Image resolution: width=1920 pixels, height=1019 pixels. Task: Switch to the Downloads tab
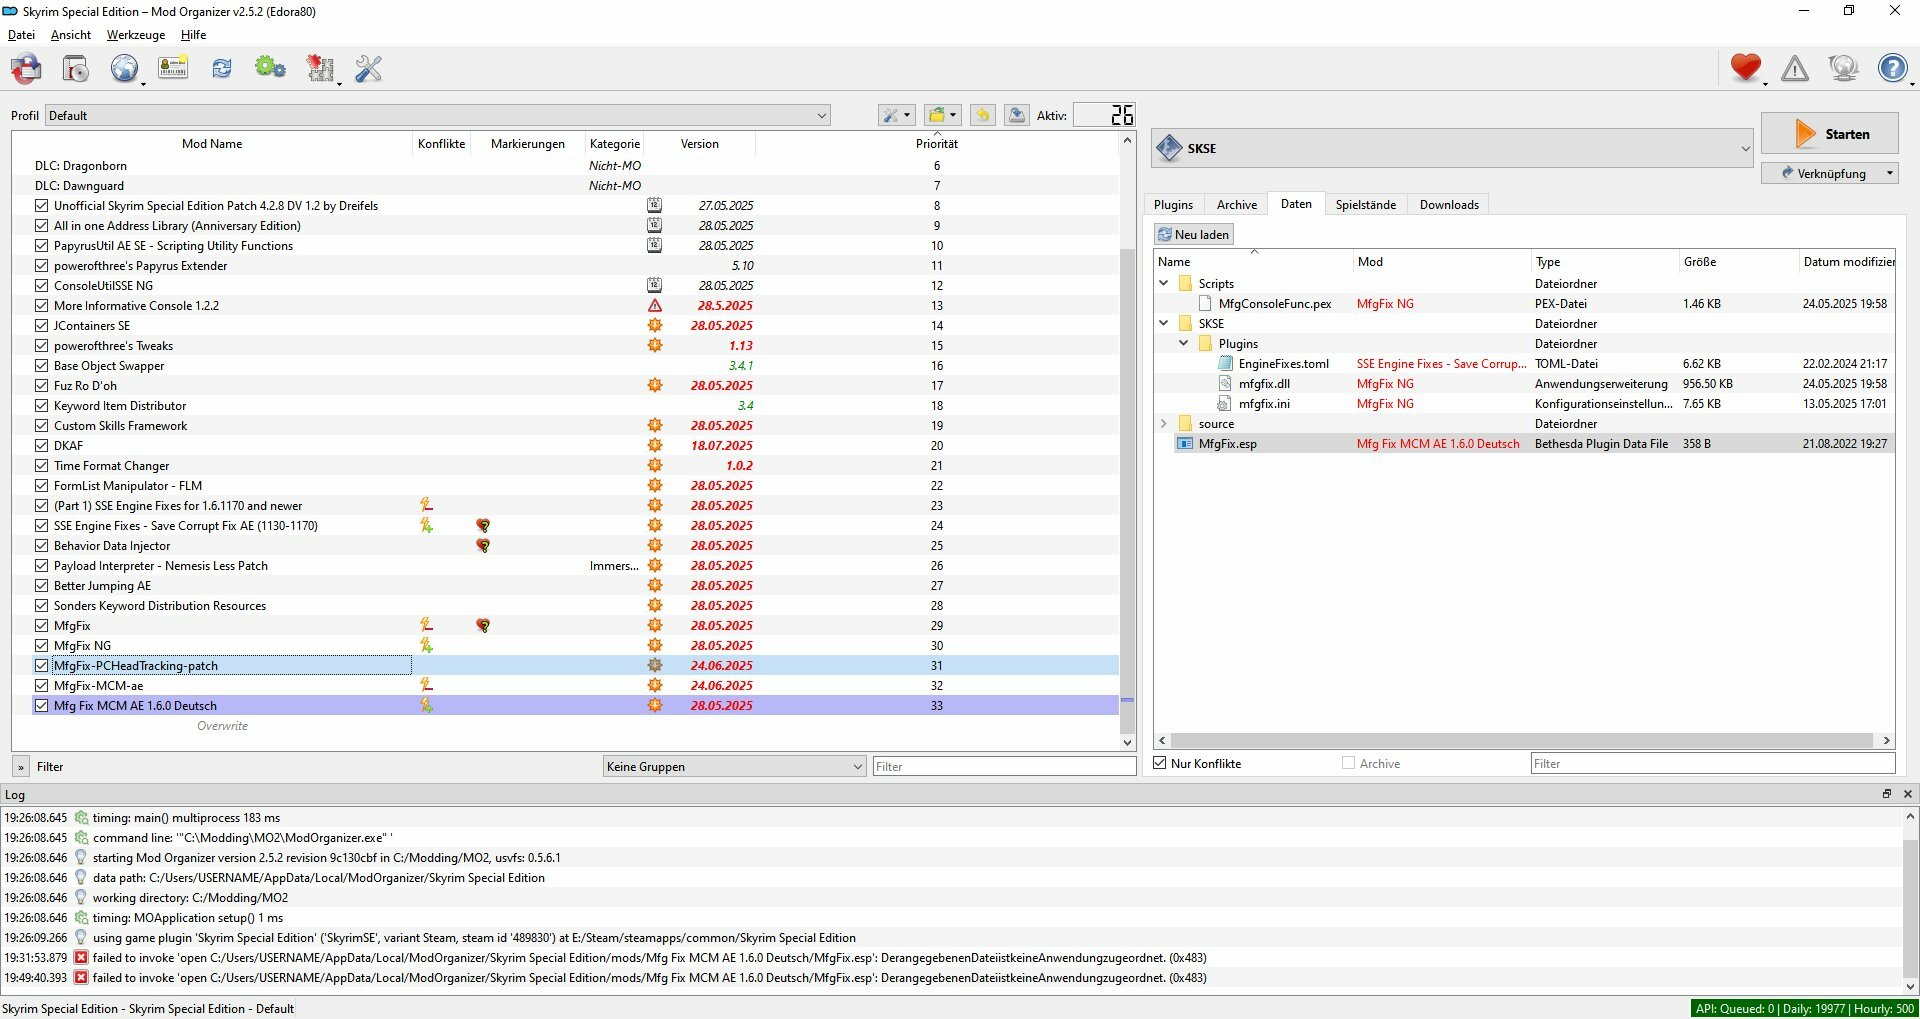[x=1449, y=205]
